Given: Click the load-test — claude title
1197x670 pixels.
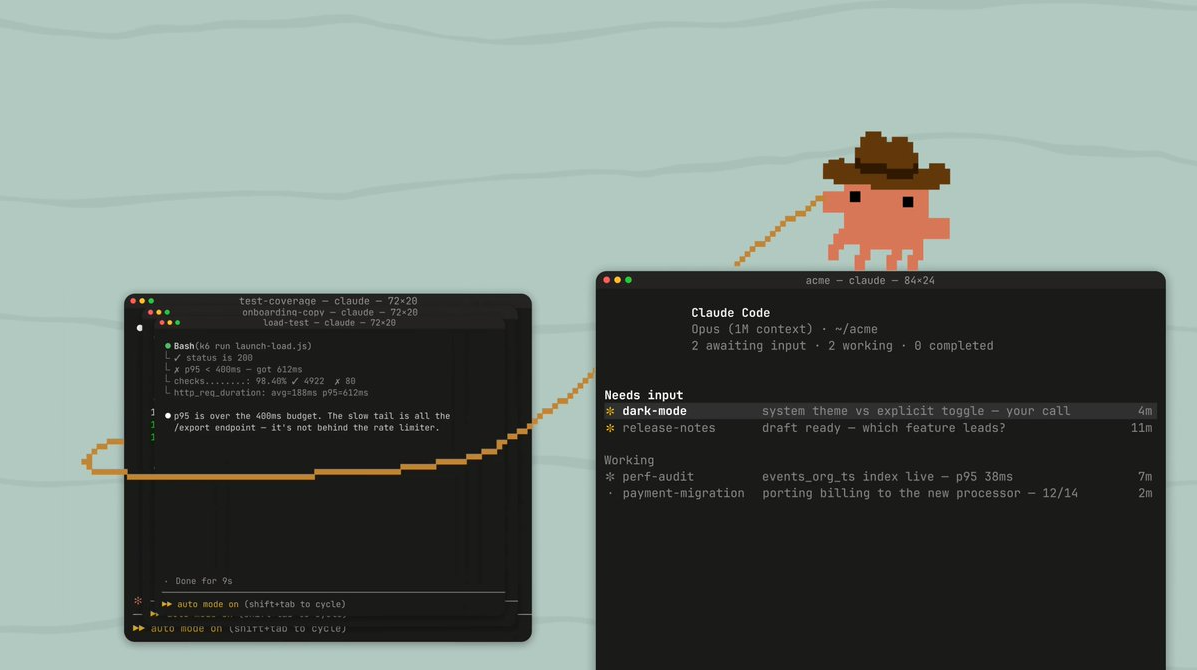Looking at the screenshot, I should [329, 323].
